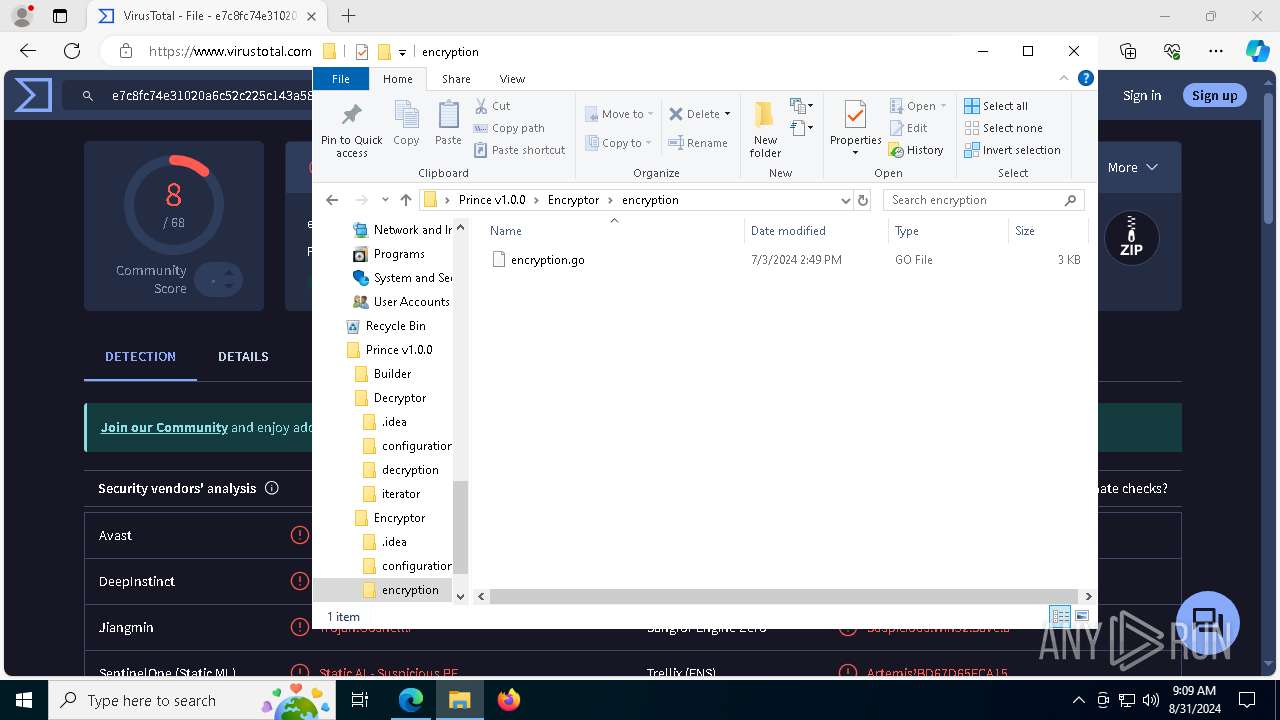The image size is (1280, 720).
Task: Switch to the Share ribbon tab
Action: pos(456,79)
